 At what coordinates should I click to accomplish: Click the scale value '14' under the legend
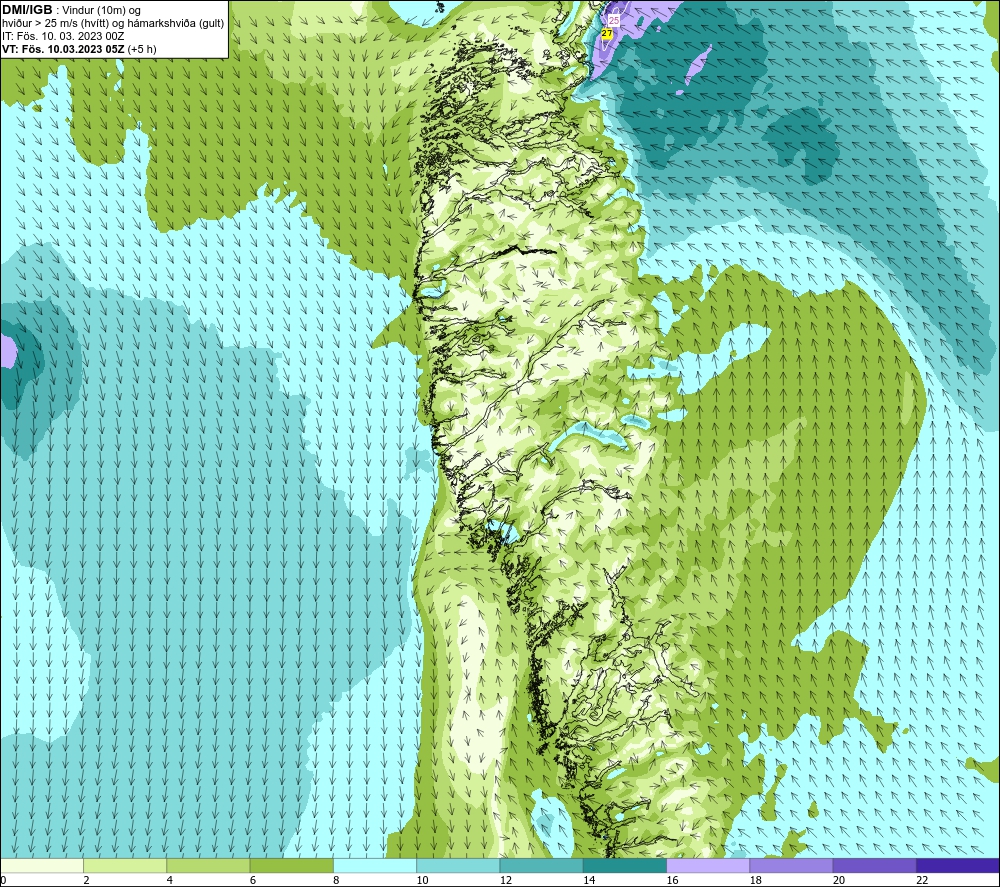pos(589,880)
